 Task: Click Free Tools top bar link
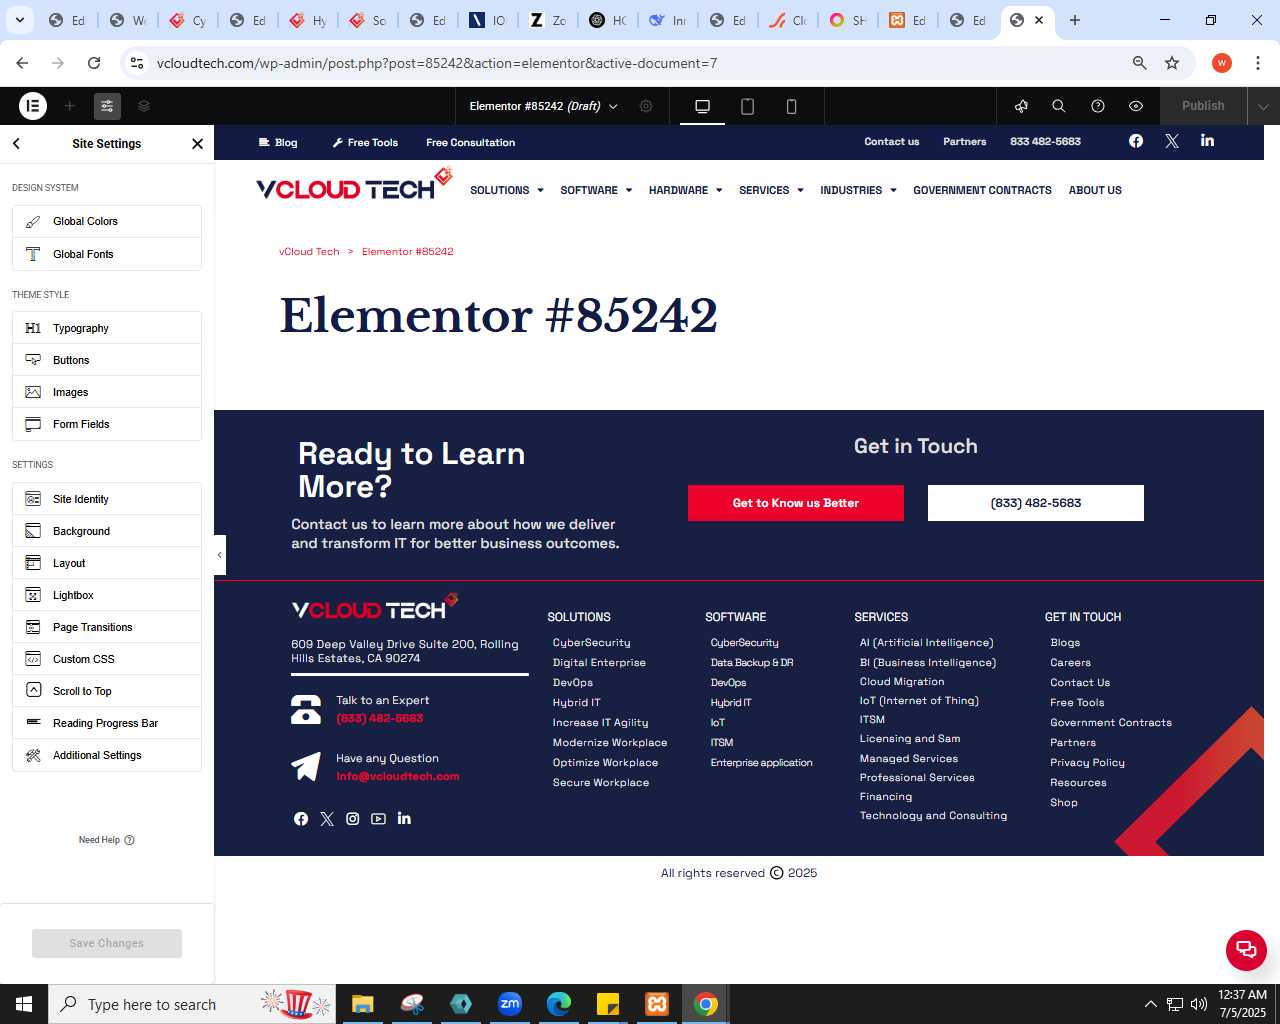point(365,142)
